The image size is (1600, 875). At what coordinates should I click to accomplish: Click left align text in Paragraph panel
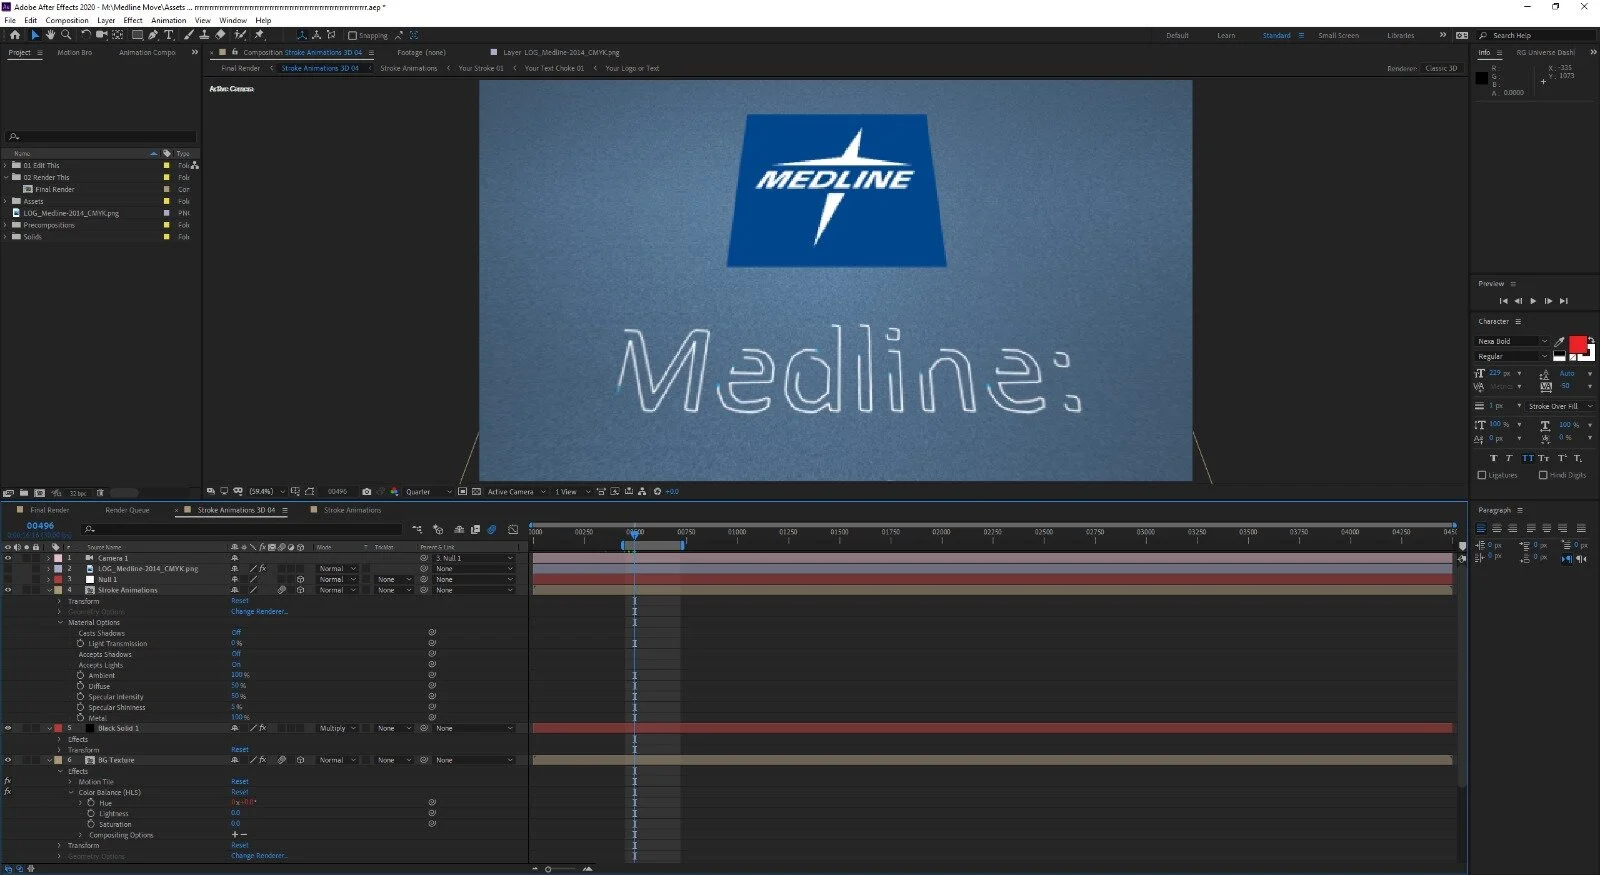tap(1481, 528)
